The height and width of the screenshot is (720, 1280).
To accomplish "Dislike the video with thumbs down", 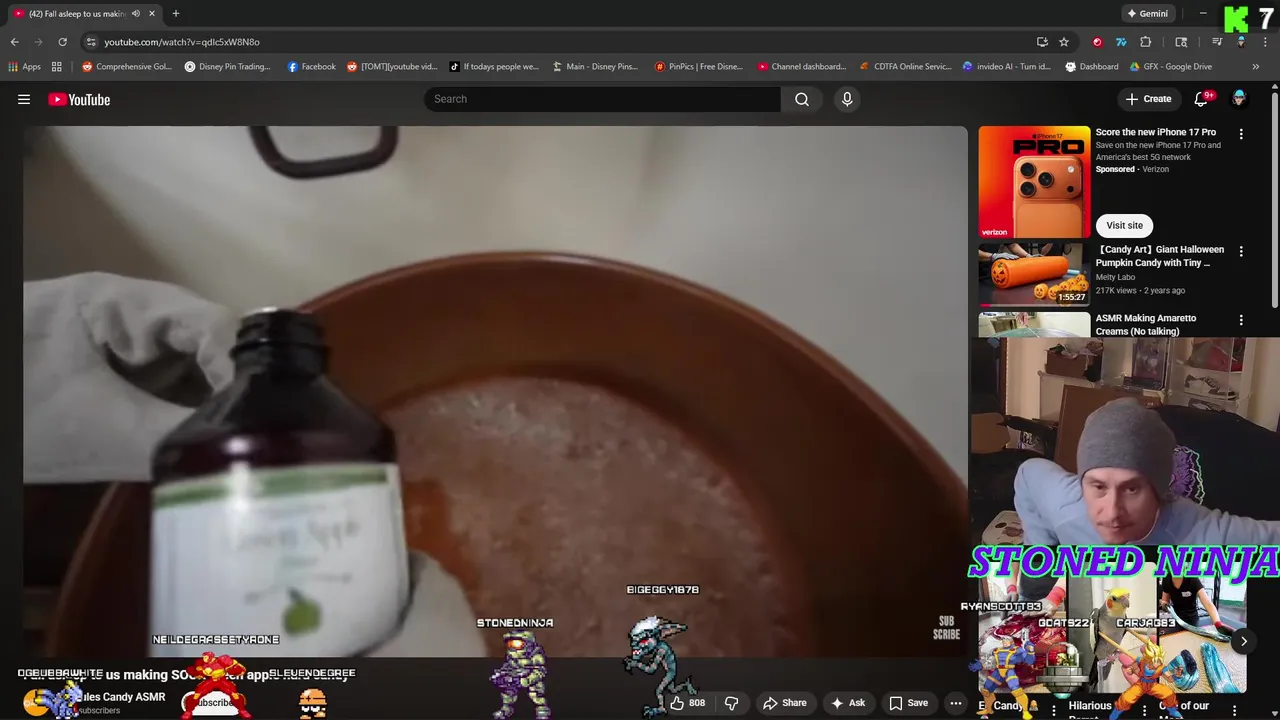I will click(x=731, y=703).
